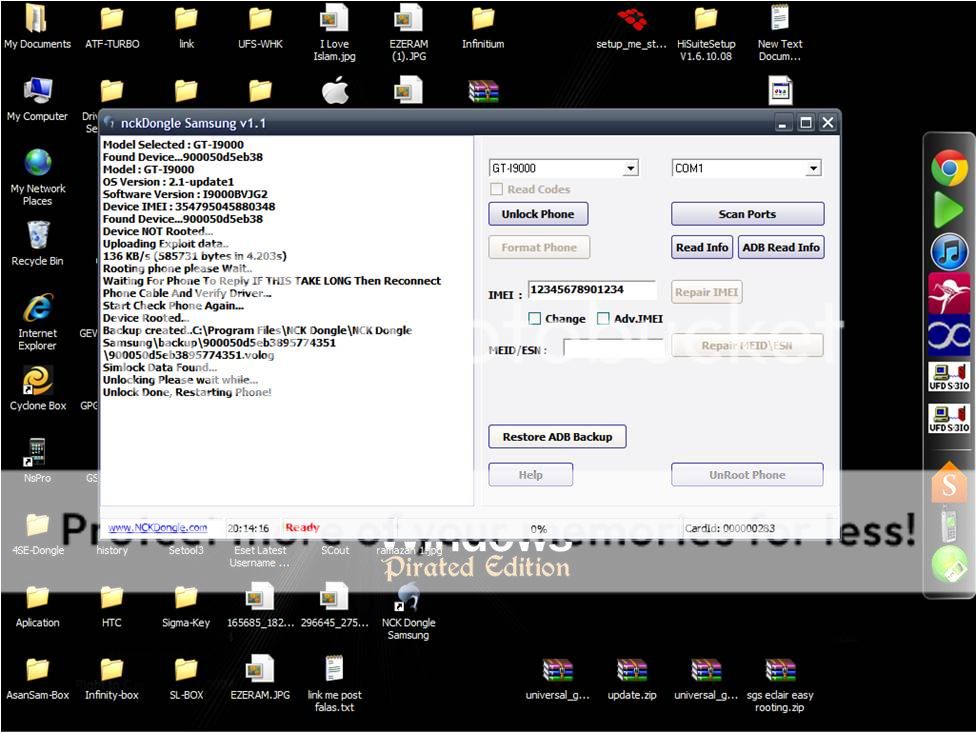Click the Unlock Phone button
The height and width of the screenshot is (733, 977).
[538, 214]
